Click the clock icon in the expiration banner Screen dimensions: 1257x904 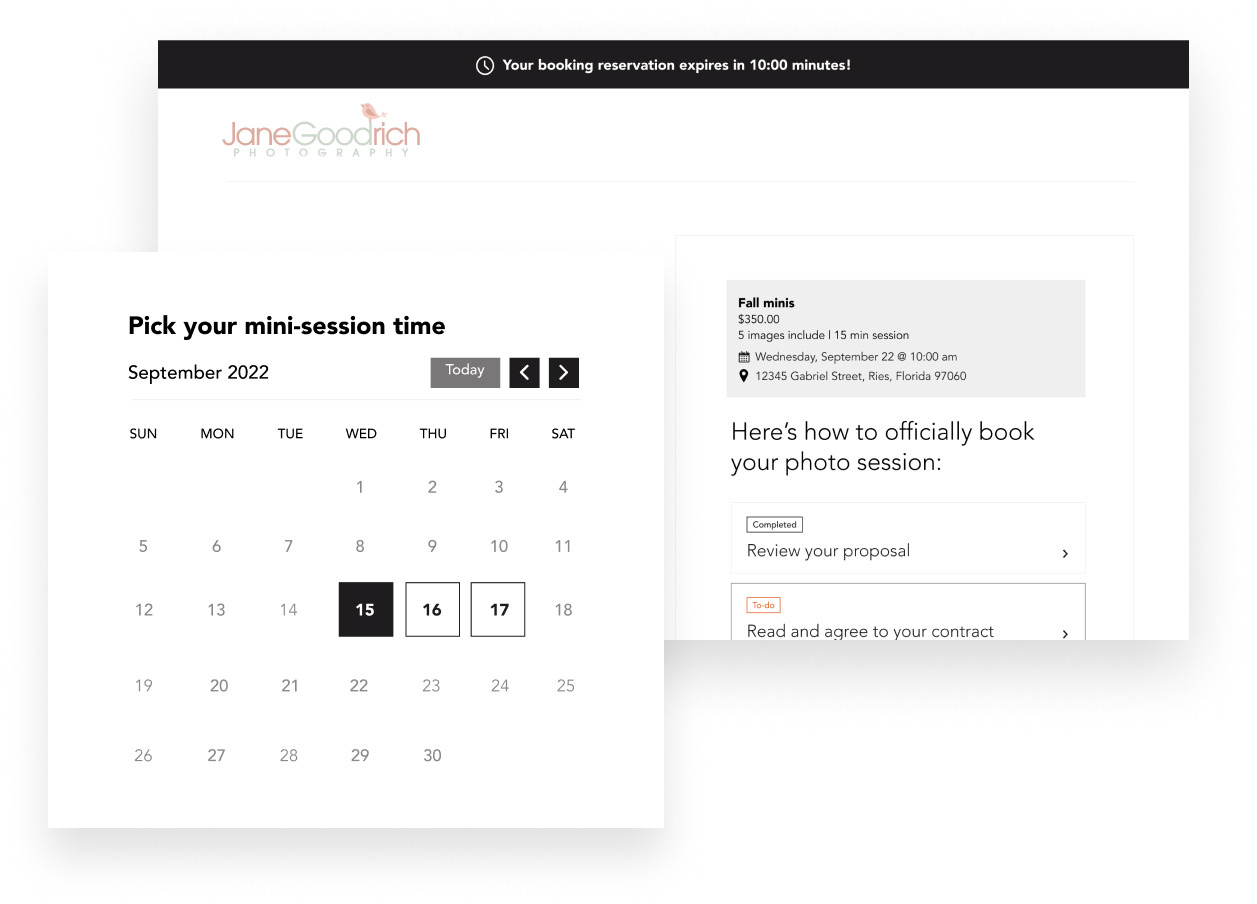[485, 65]
